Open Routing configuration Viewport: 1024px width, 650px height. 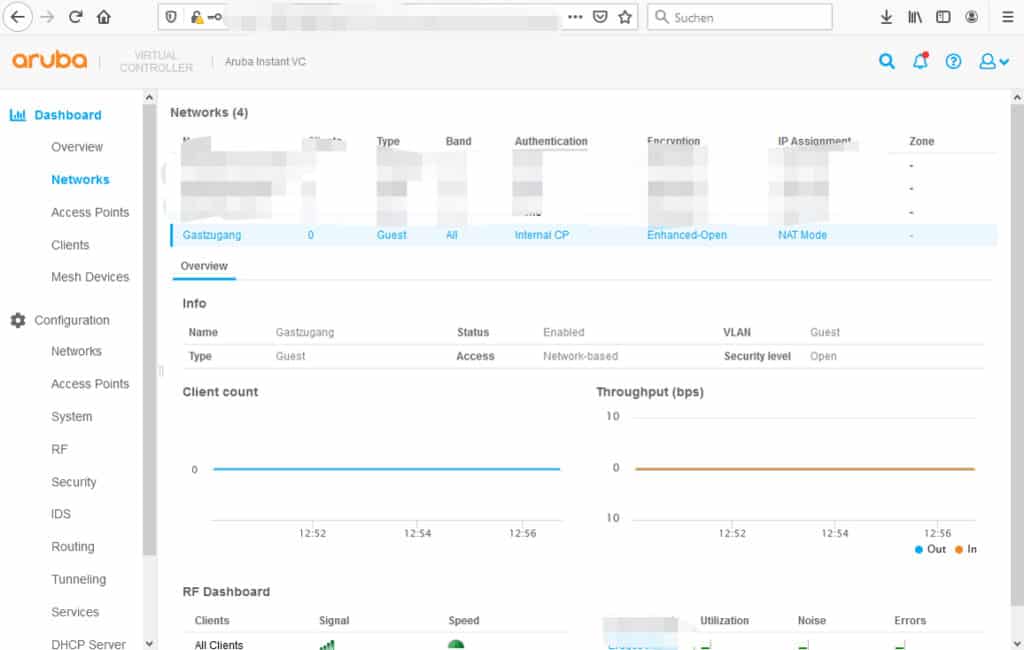72,547
